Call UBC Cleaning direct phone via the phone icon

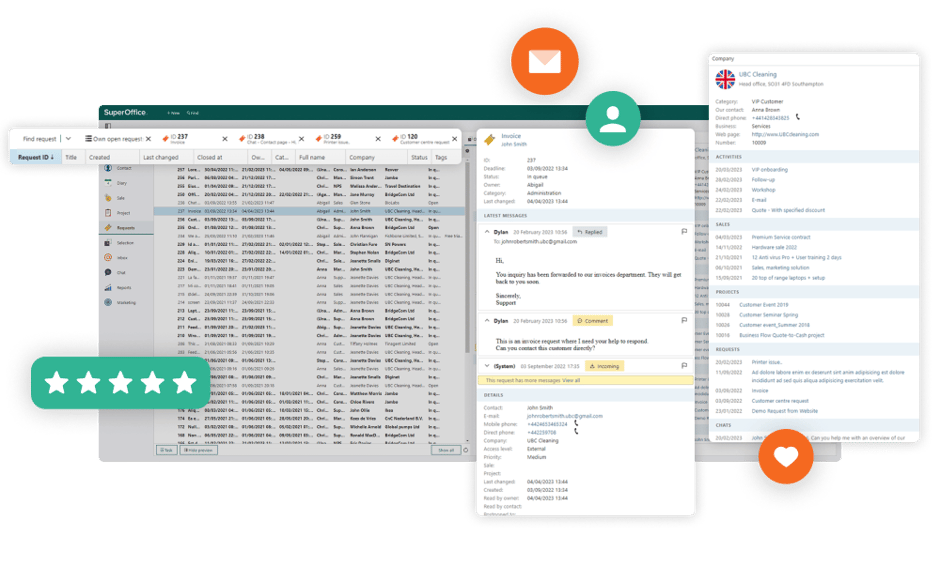pos(797,117)
